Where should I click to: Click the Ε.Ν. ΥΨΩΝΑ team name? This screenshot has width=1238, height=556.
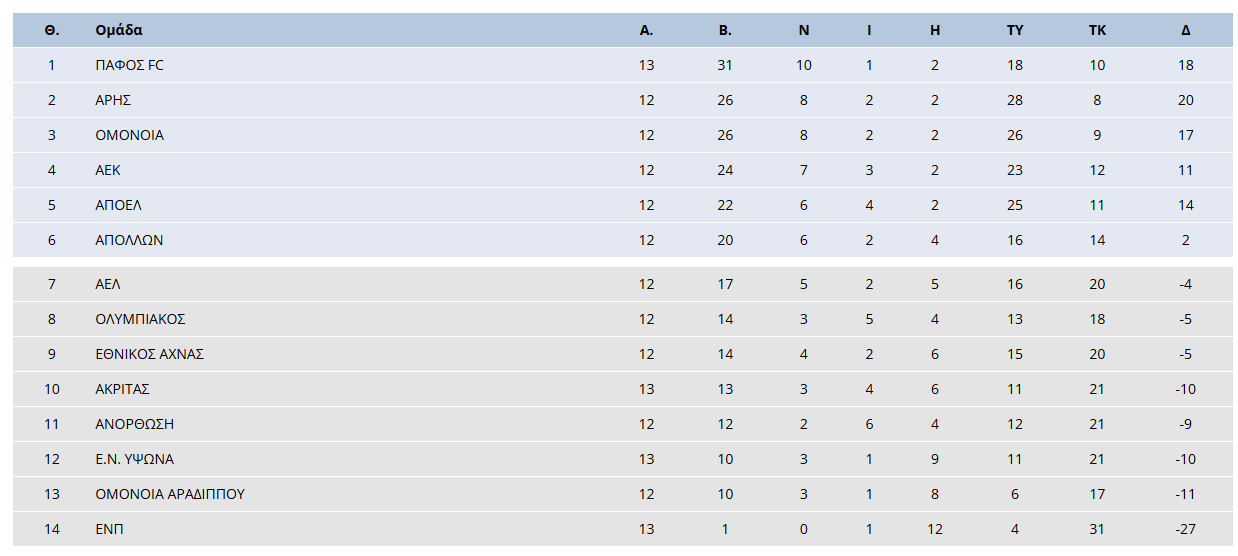[134, 459]
